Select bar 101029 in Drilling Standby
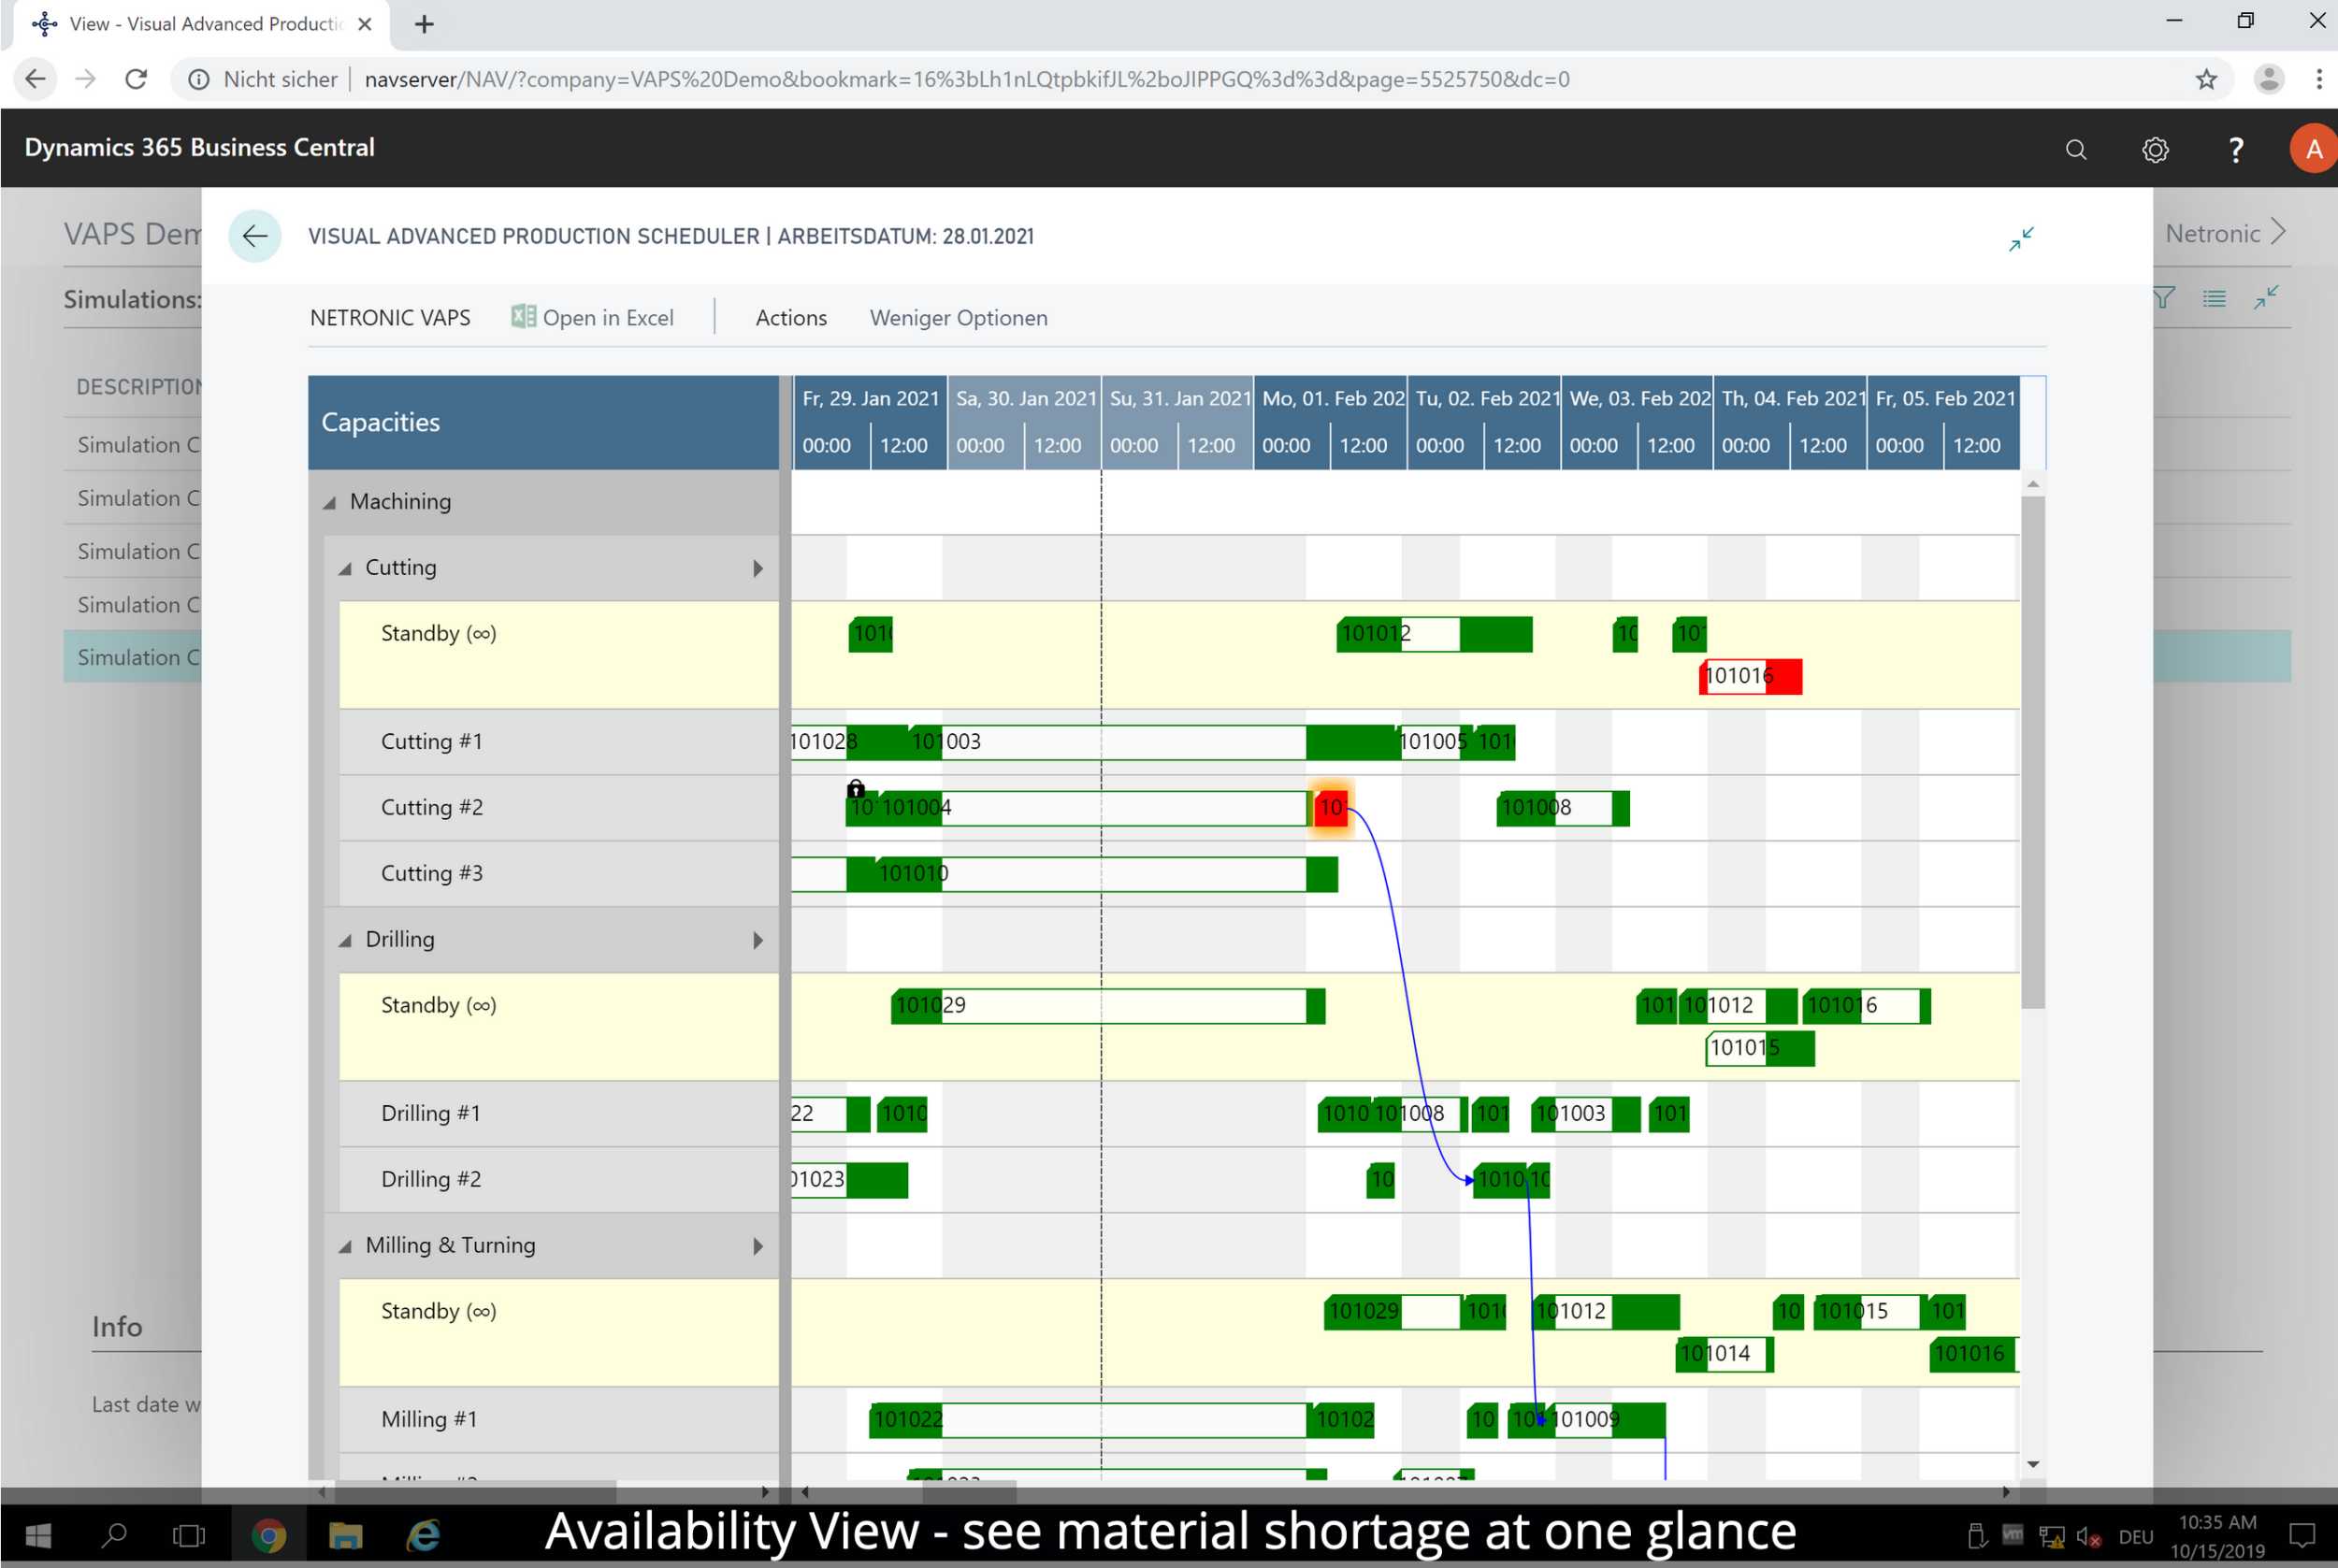2338x1568 pixels. coord(1108,1006)
